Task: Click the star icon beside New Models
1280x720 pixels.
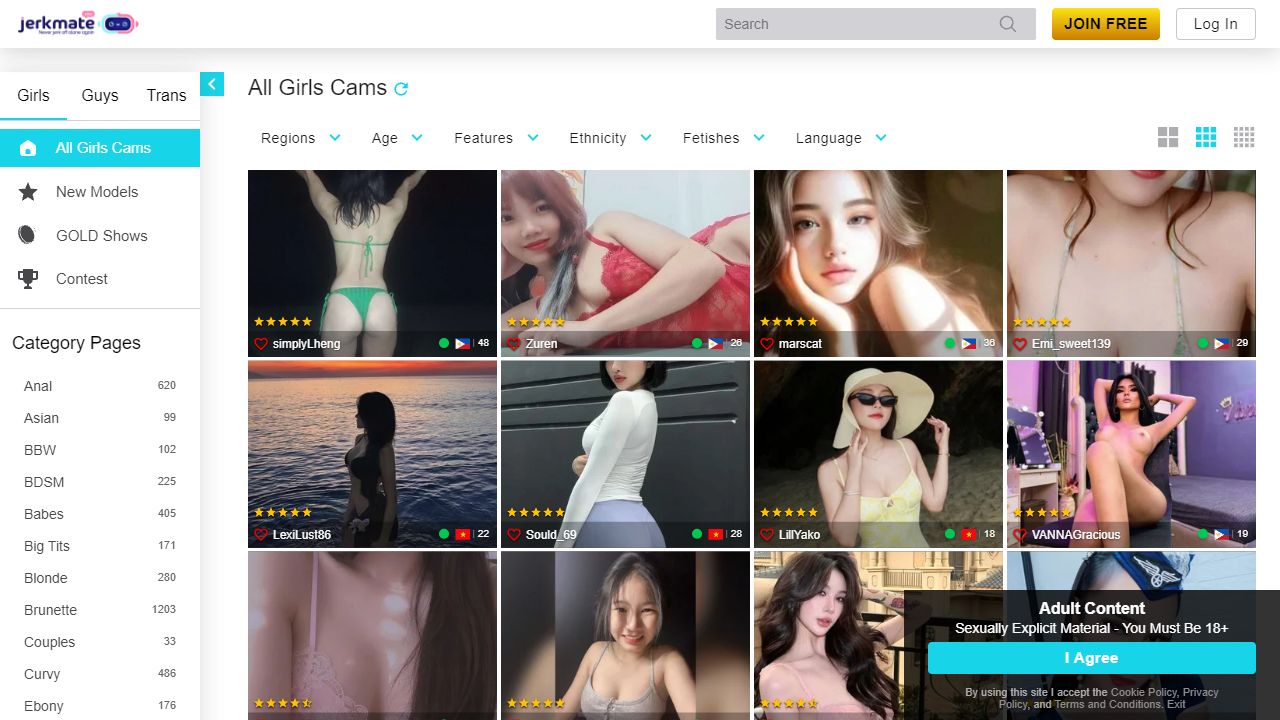Action: (x=28, y=192)
